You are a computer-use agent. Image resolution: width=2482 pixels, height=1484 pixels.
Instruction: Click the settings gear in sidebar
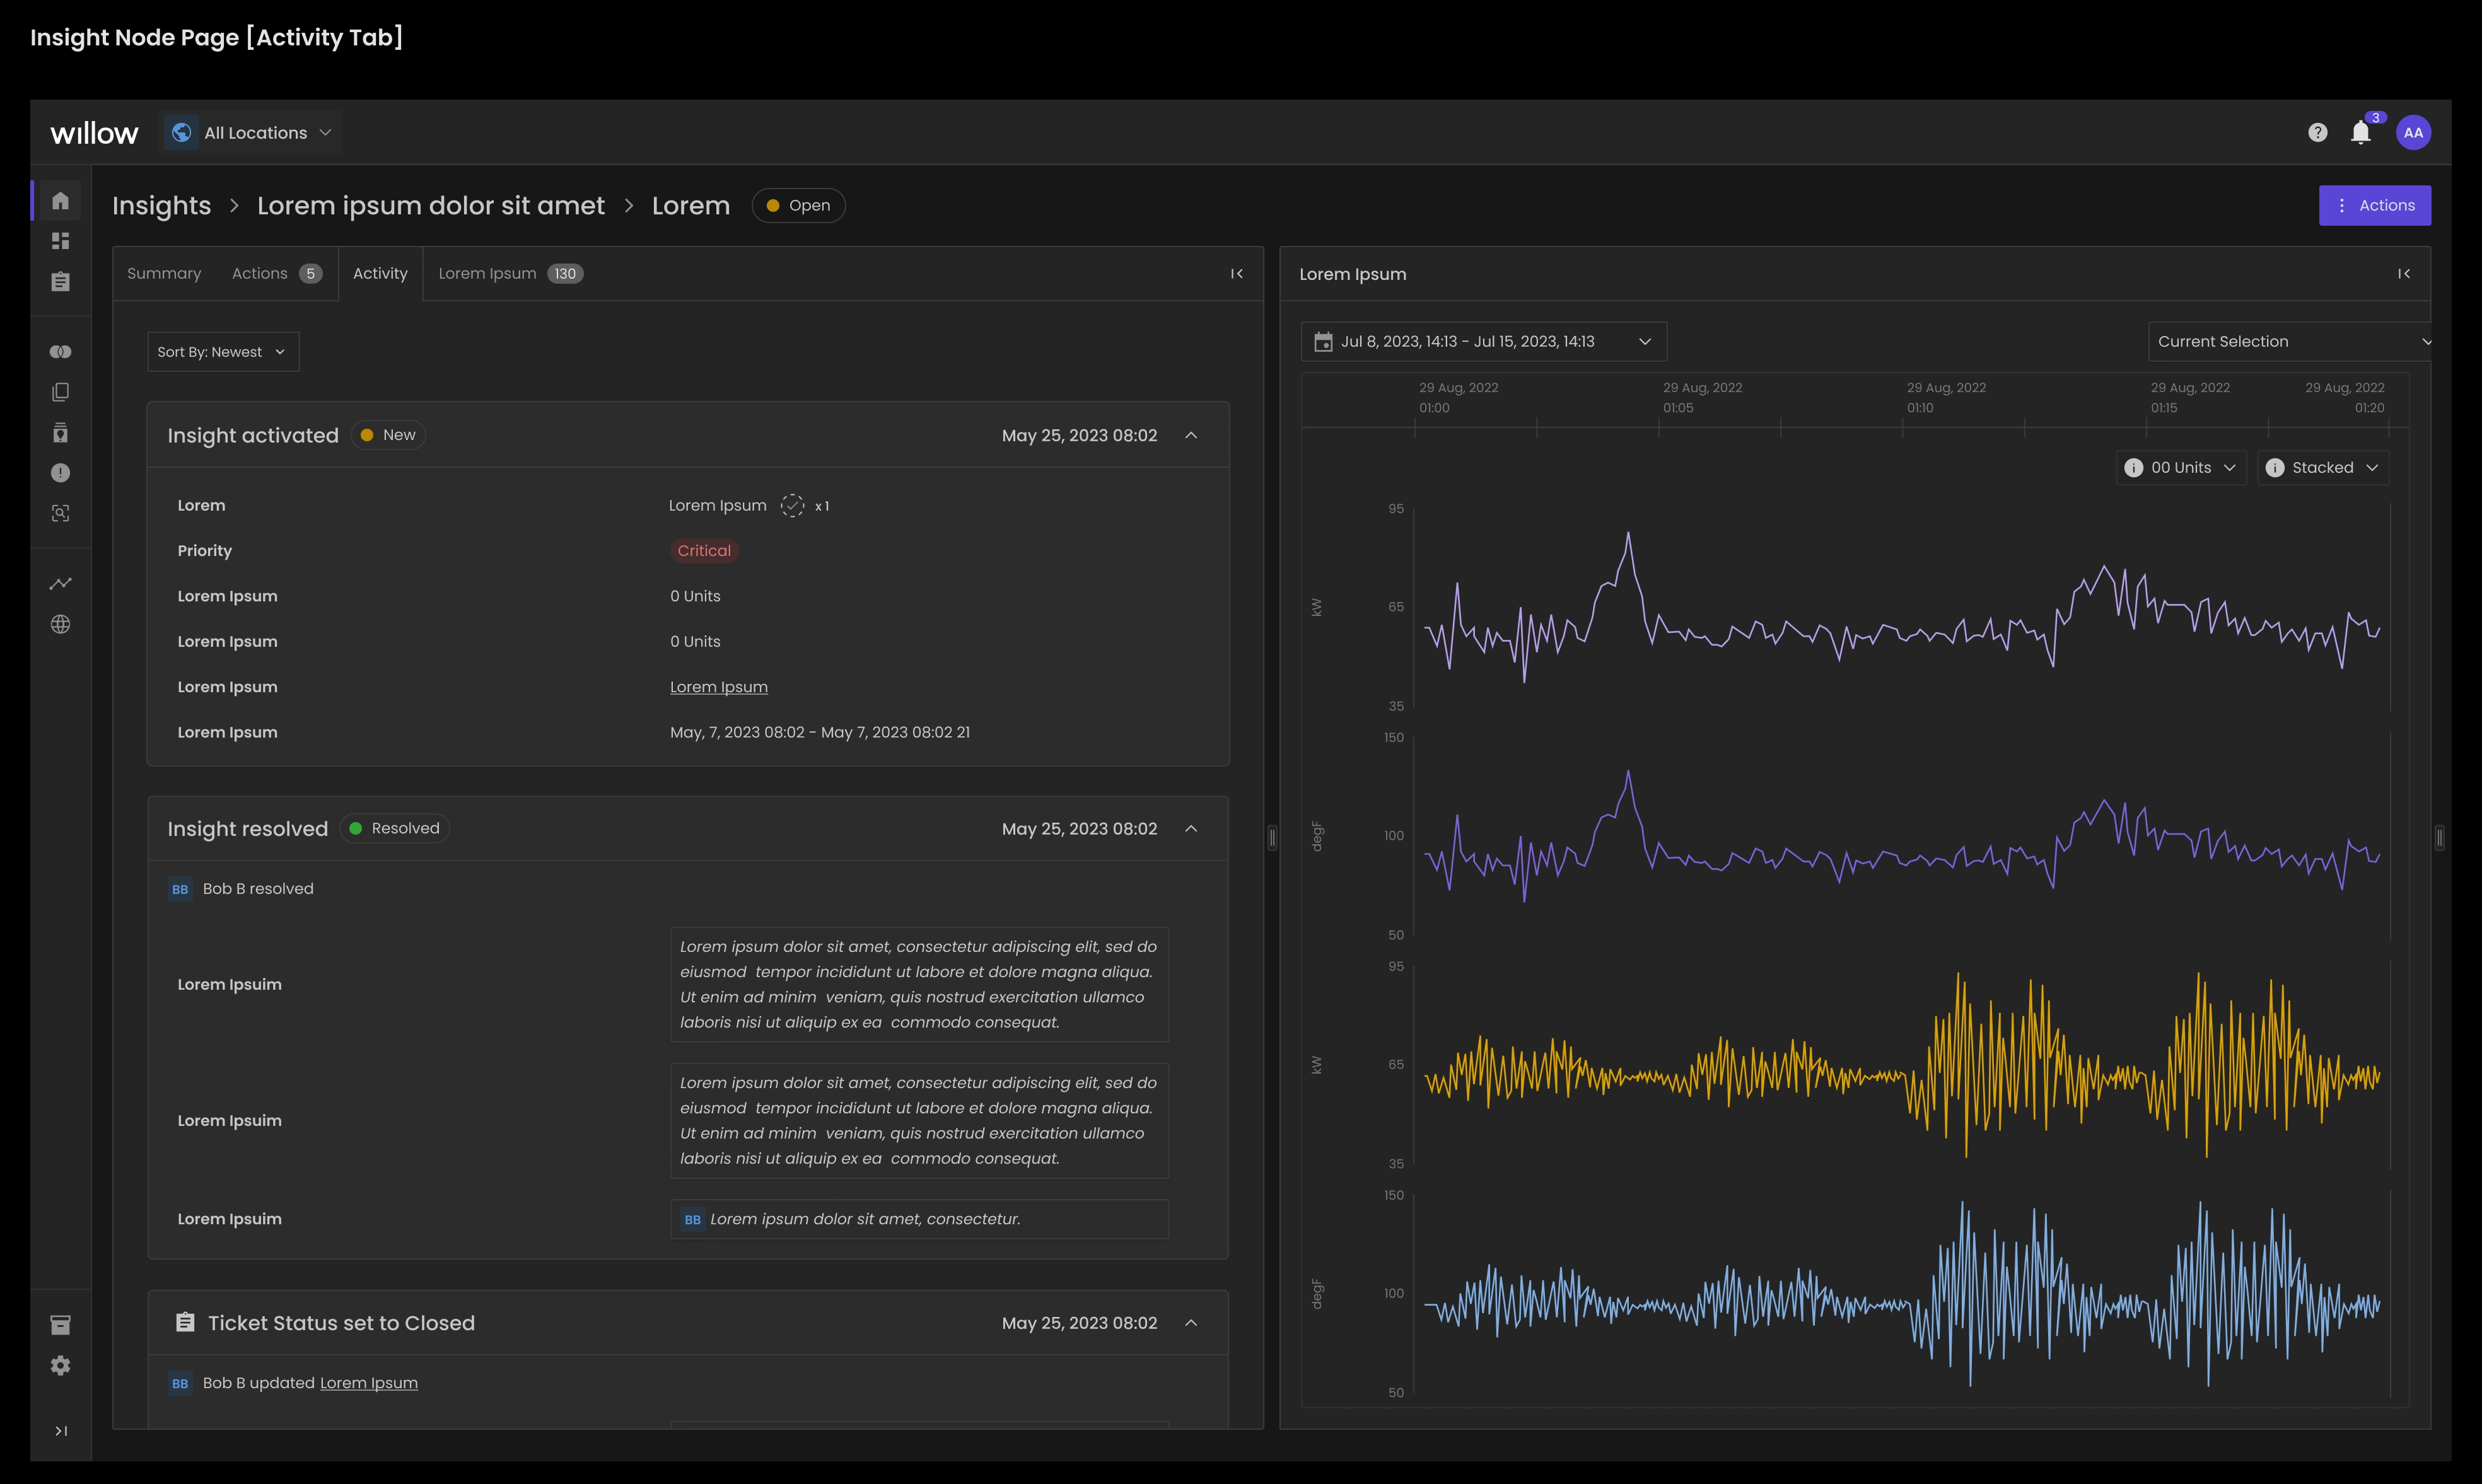pos(61,1366)
